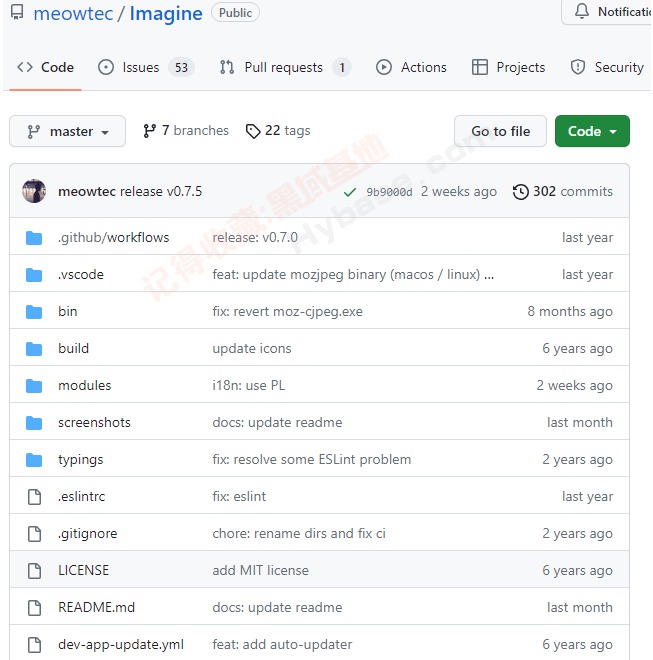The width and height of the screenshot is (653, 660).
Task: Go to the Actions tab
Action: [411, 67]
